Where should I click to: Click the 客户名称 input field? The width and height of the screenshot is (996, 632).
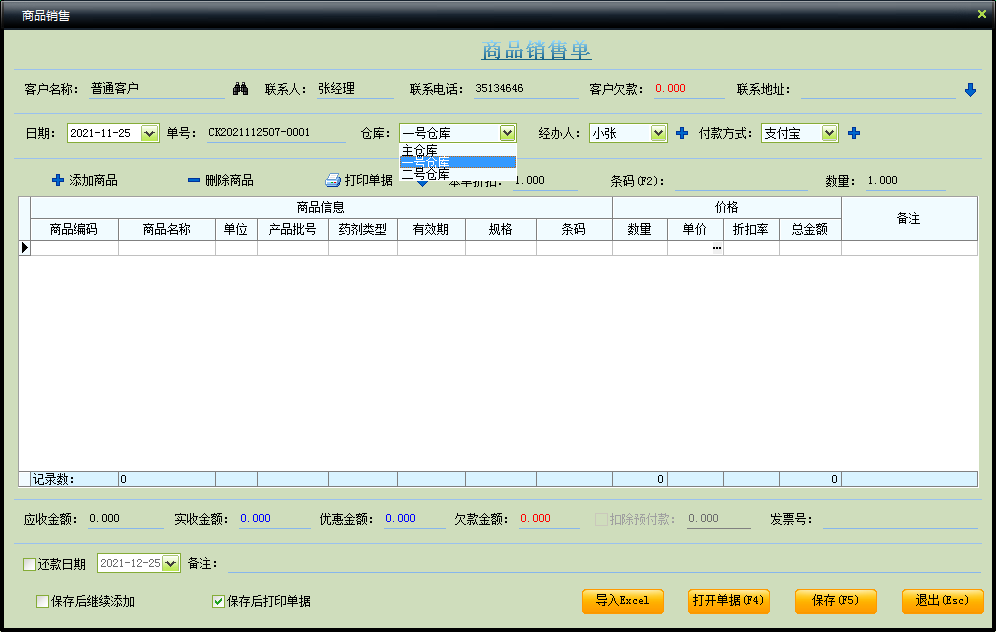tap(156, 89)
